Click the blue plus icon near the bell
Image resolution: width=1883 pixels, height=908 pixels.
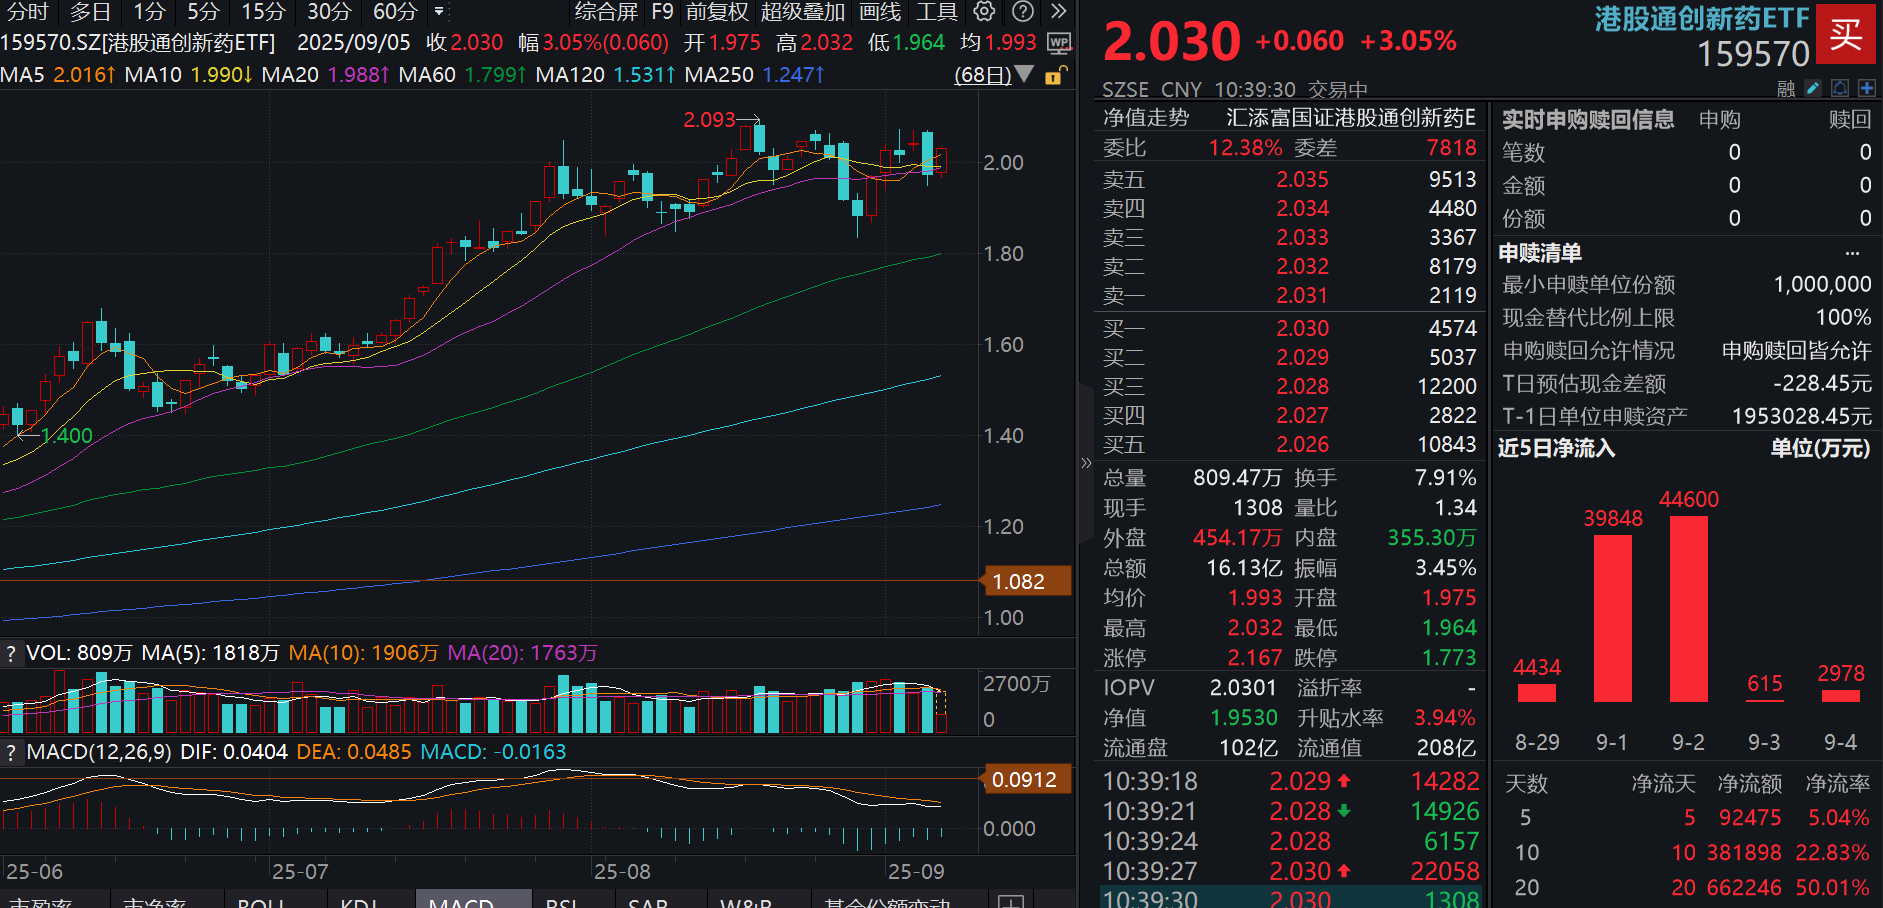point(1866,88)
